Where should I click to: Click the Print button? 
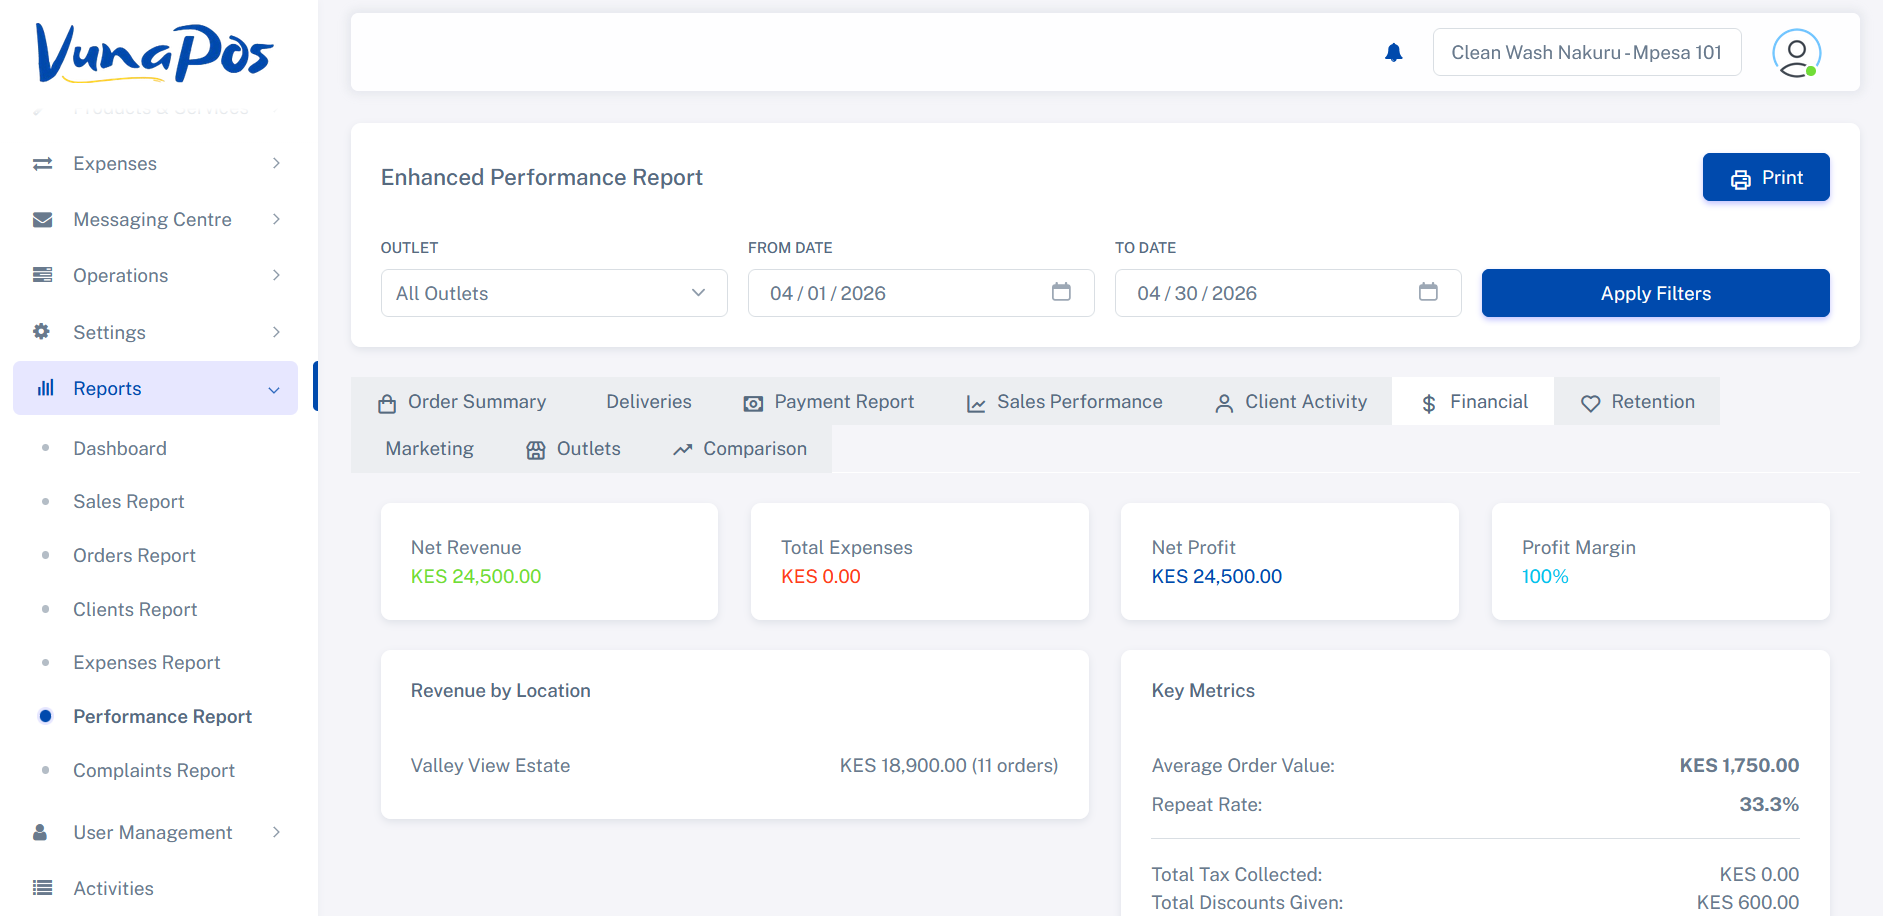point(1766,177)
